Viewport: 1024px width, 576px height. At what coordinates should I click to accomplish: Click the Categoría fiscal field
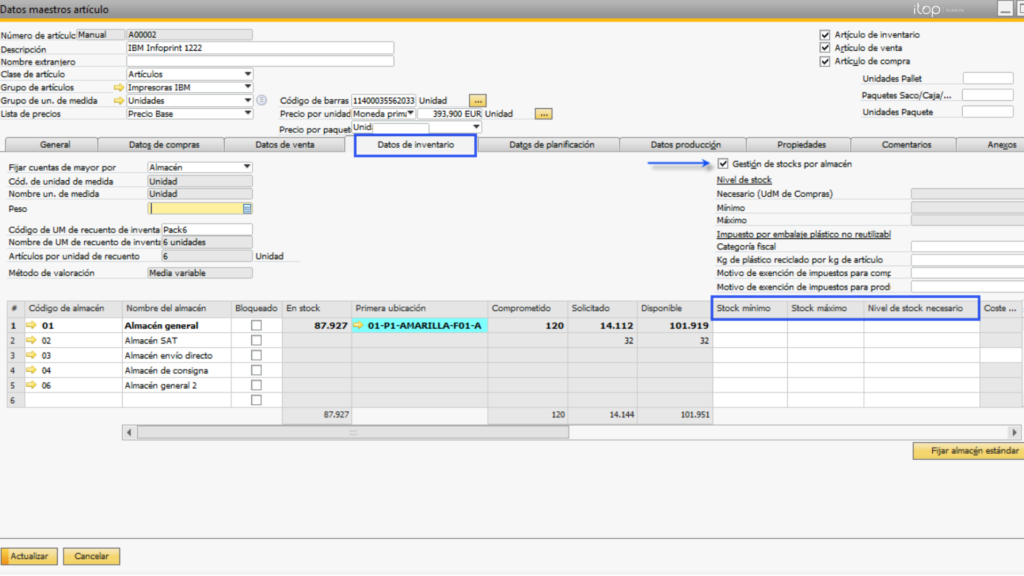[x=967, y=247]
